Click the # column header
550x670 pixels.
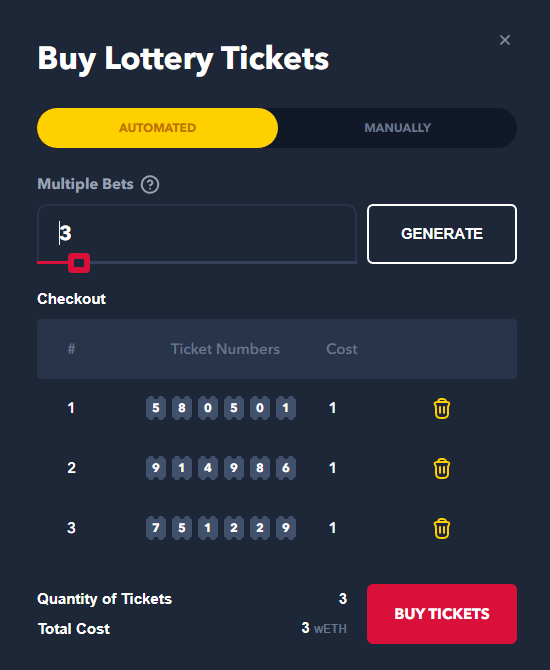coord(71,349)
